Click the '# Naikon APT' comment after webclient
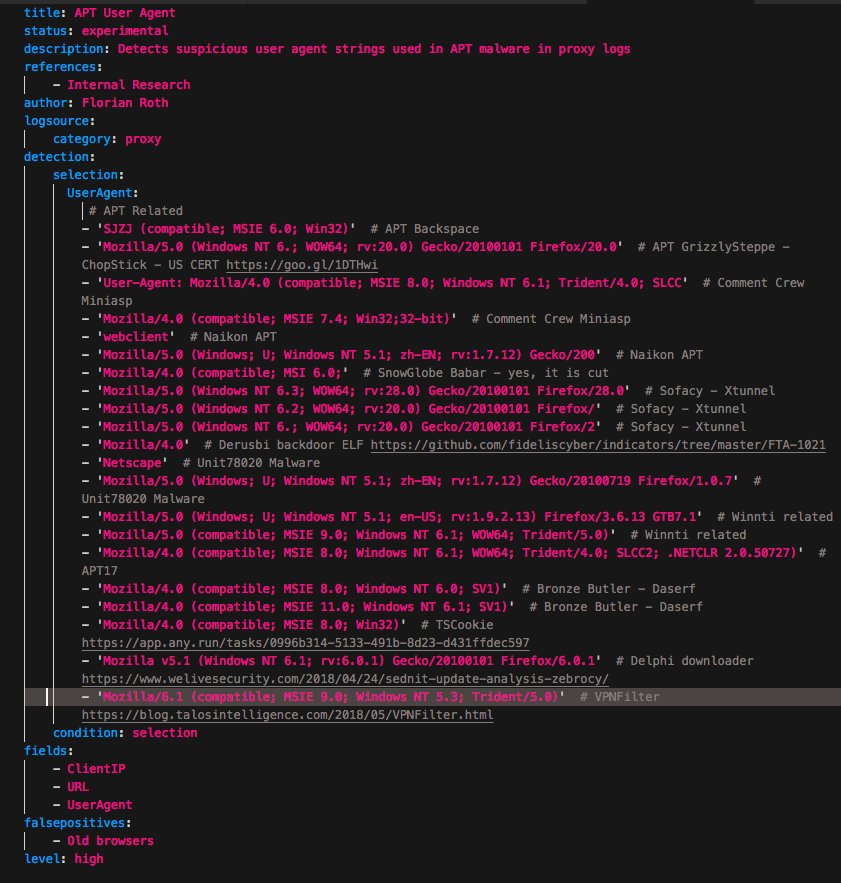Screen dimensions: 841x883 pos(233,337)
